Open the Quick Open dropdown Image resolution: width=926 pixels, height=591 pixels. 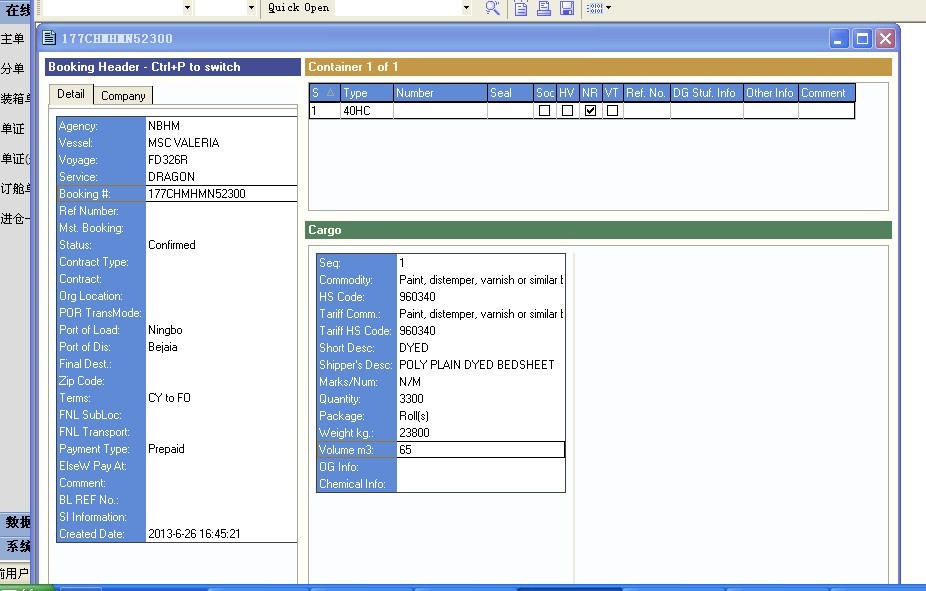click(466, 8)
